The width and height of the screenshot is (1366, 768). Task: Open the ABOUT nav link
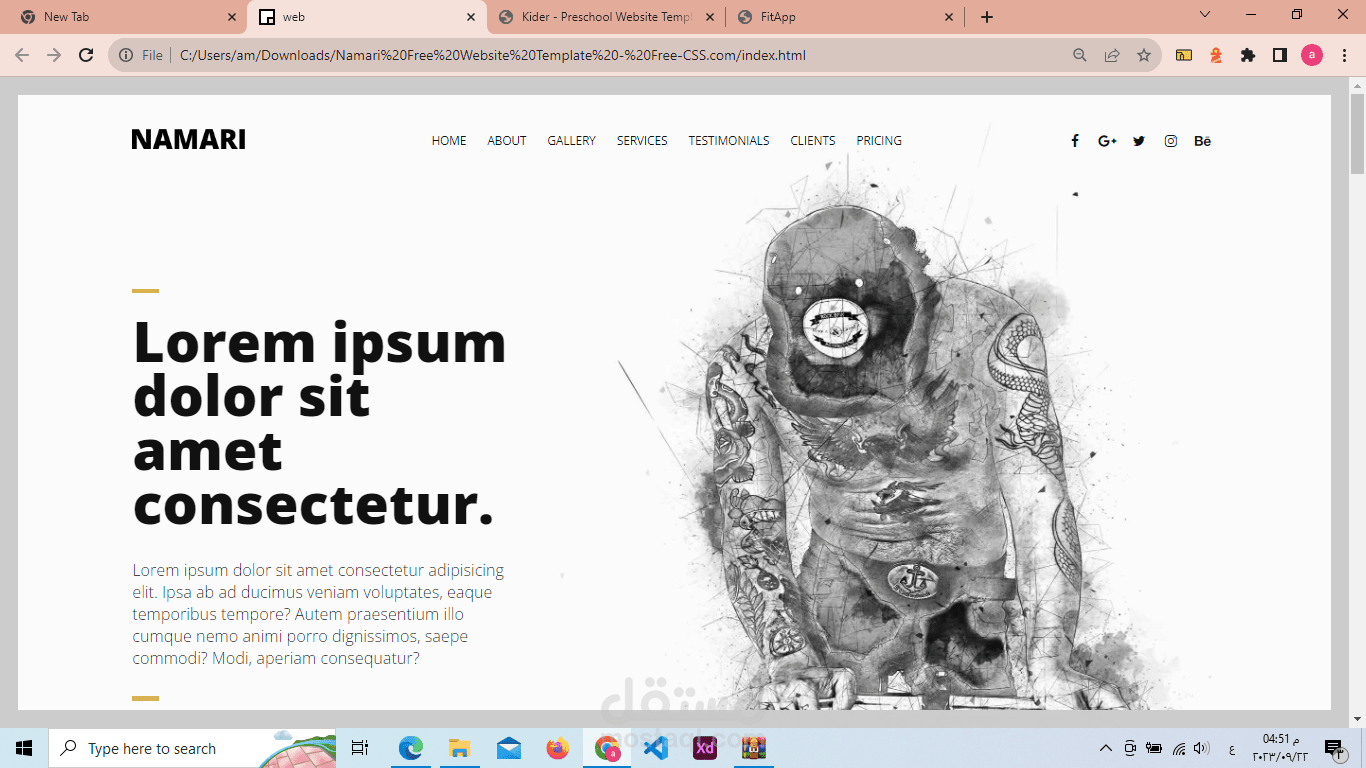coord(507,141)
